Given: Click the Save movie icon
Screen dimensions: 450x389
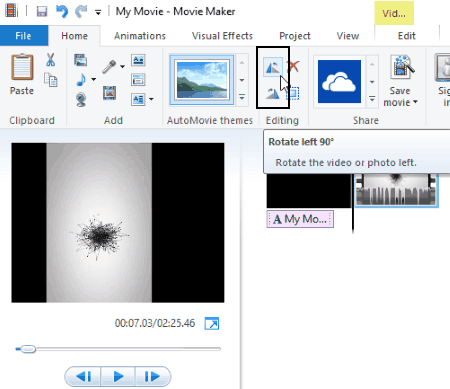Looking at the screenshot, I should [402, 68].
